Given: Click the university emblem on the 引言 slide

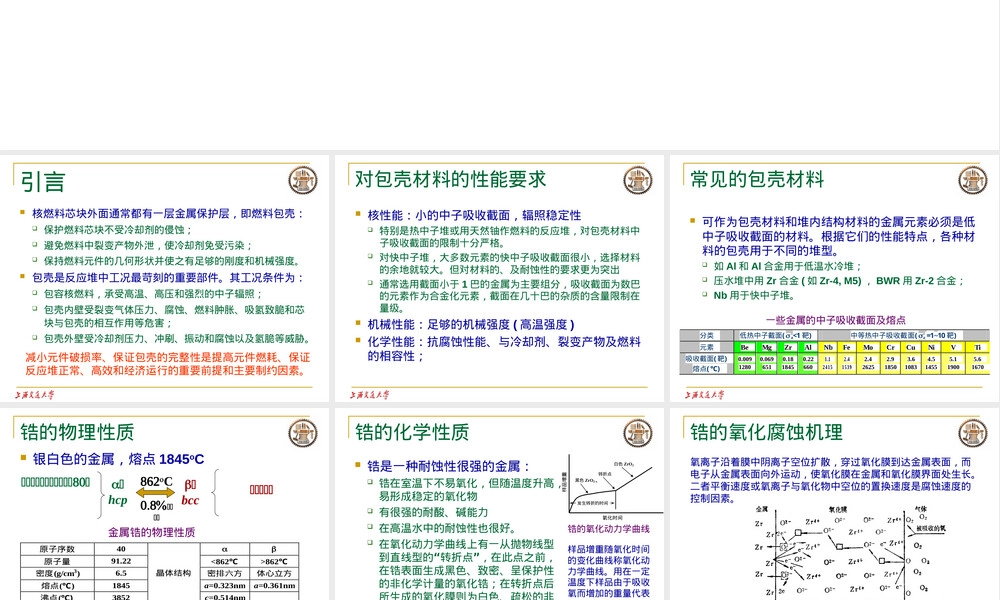Looking at the screenshot, I should [x=302, y=180].
